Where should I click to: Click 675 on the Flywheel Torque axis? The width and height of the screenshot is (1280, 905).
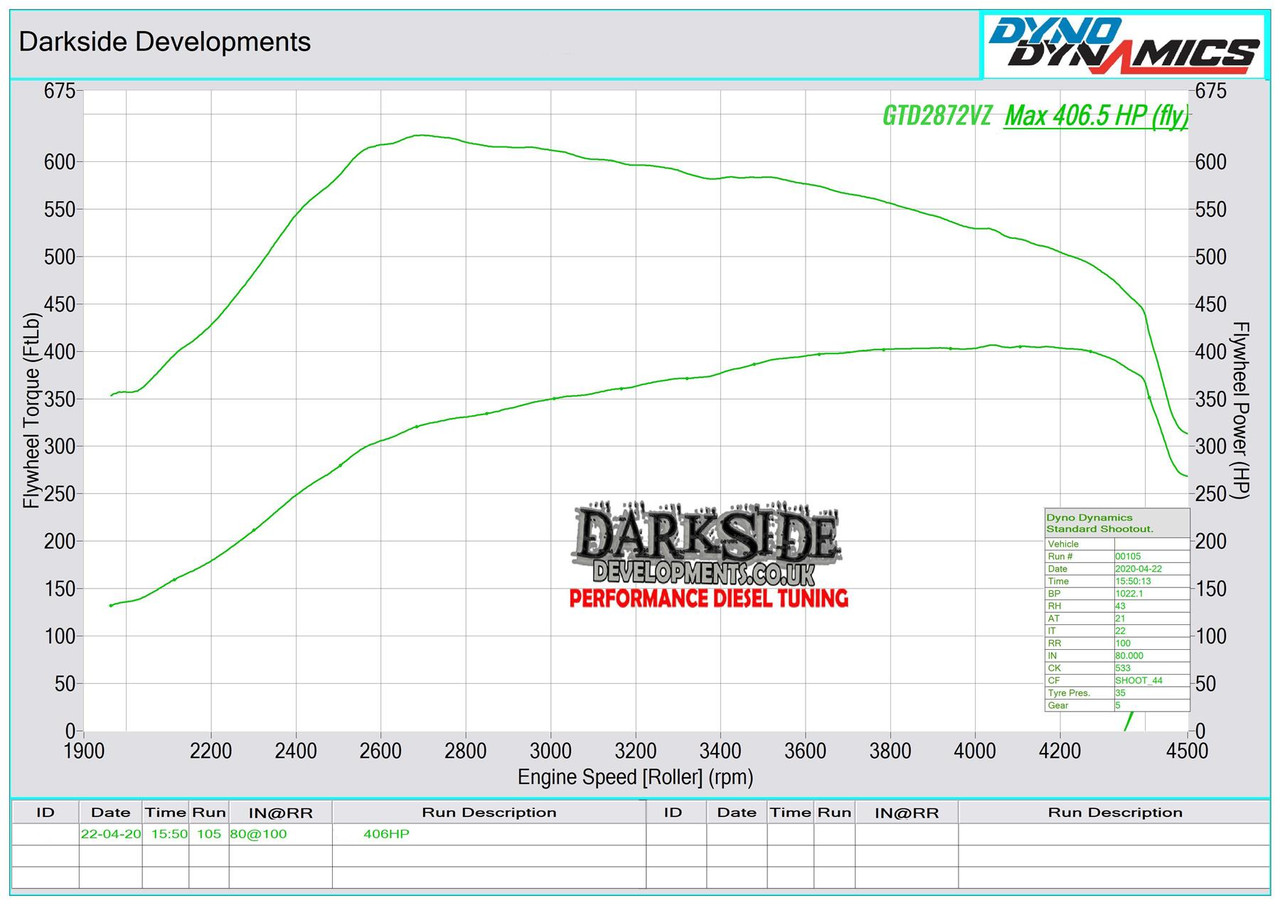point(60,92)
